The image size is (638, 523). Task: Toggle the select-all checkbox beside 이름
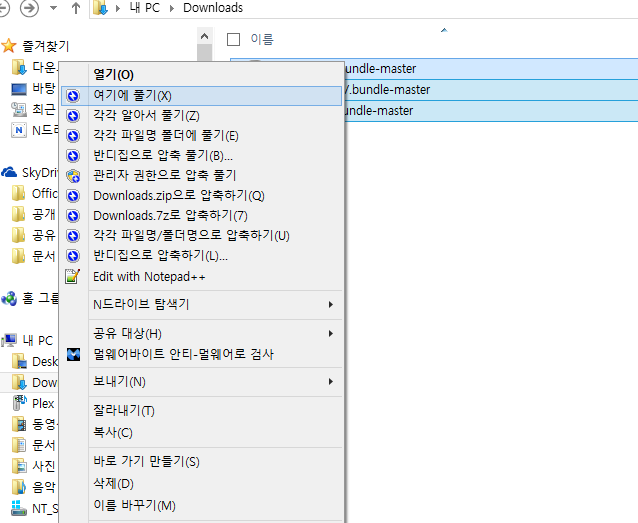pos(233,40)
